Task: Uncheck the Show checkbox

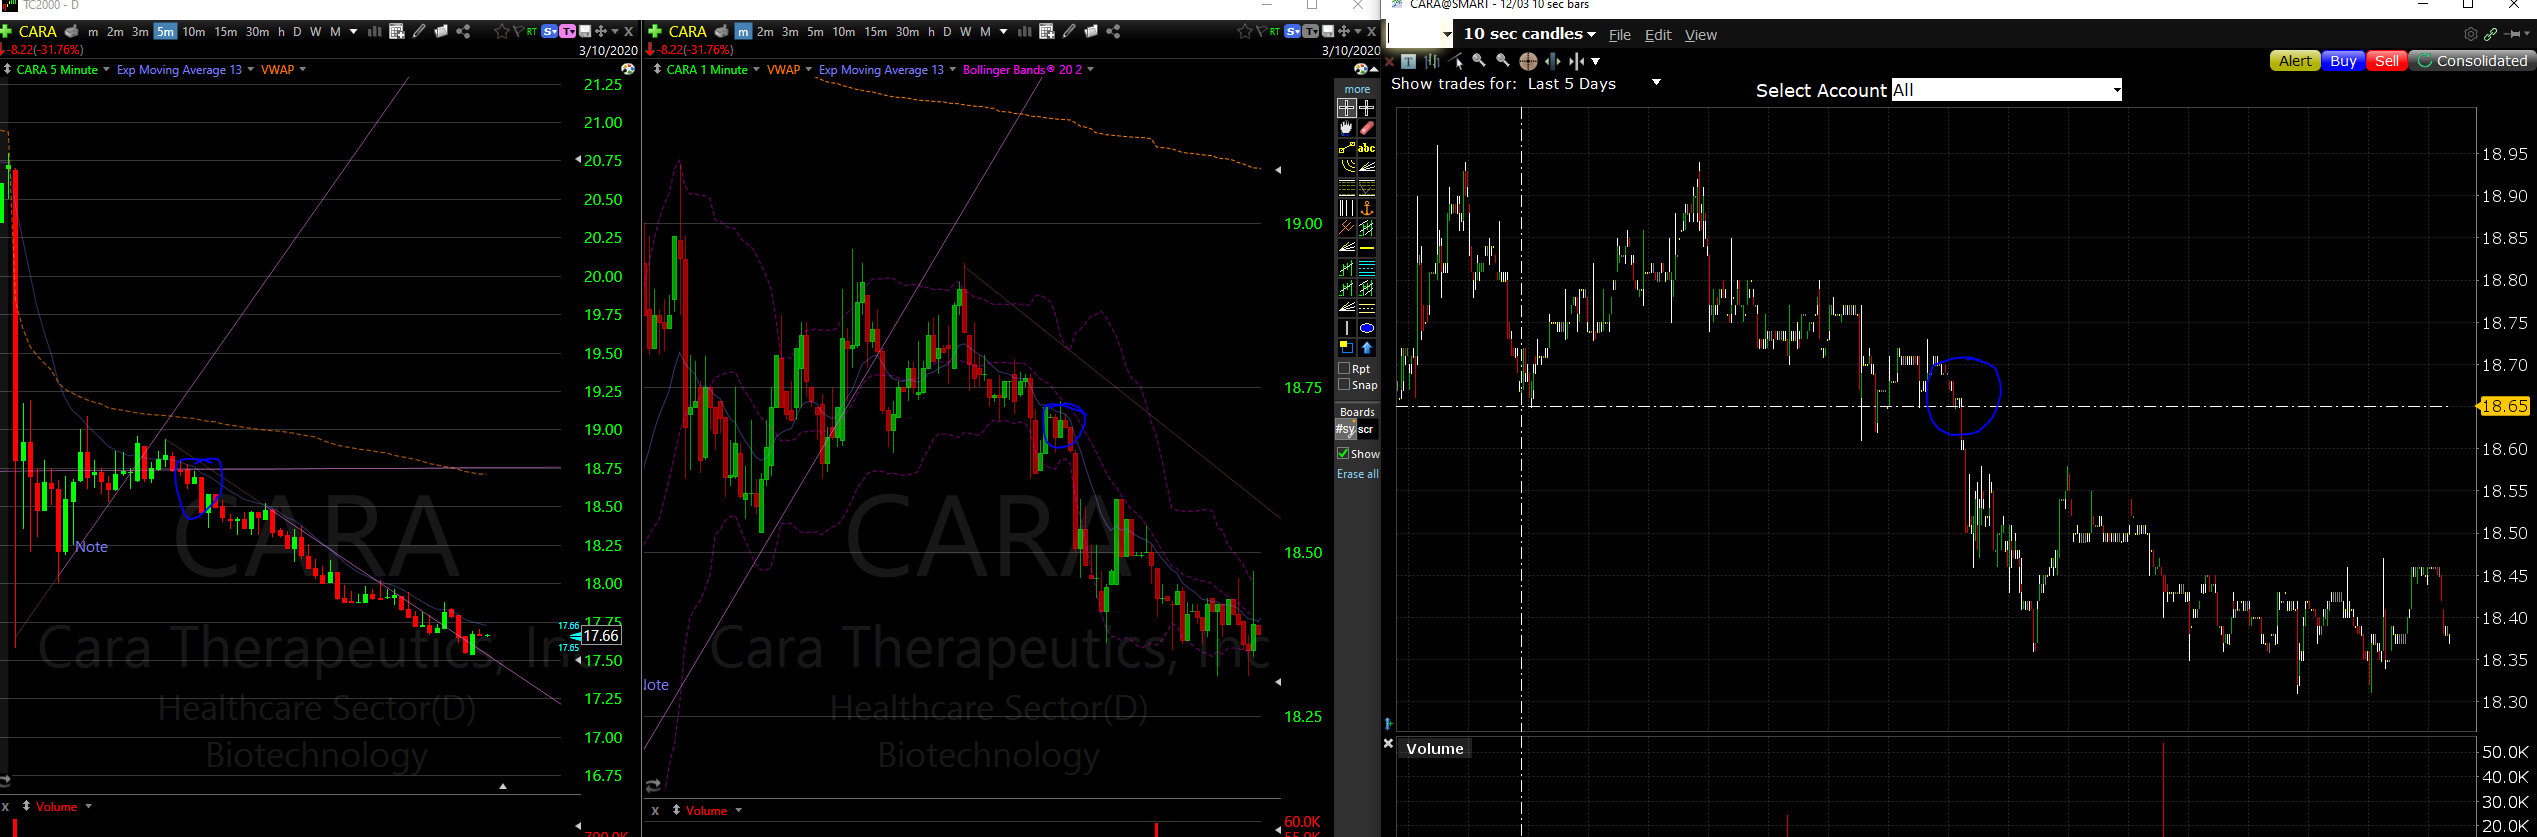Action: pos(1343,454)
